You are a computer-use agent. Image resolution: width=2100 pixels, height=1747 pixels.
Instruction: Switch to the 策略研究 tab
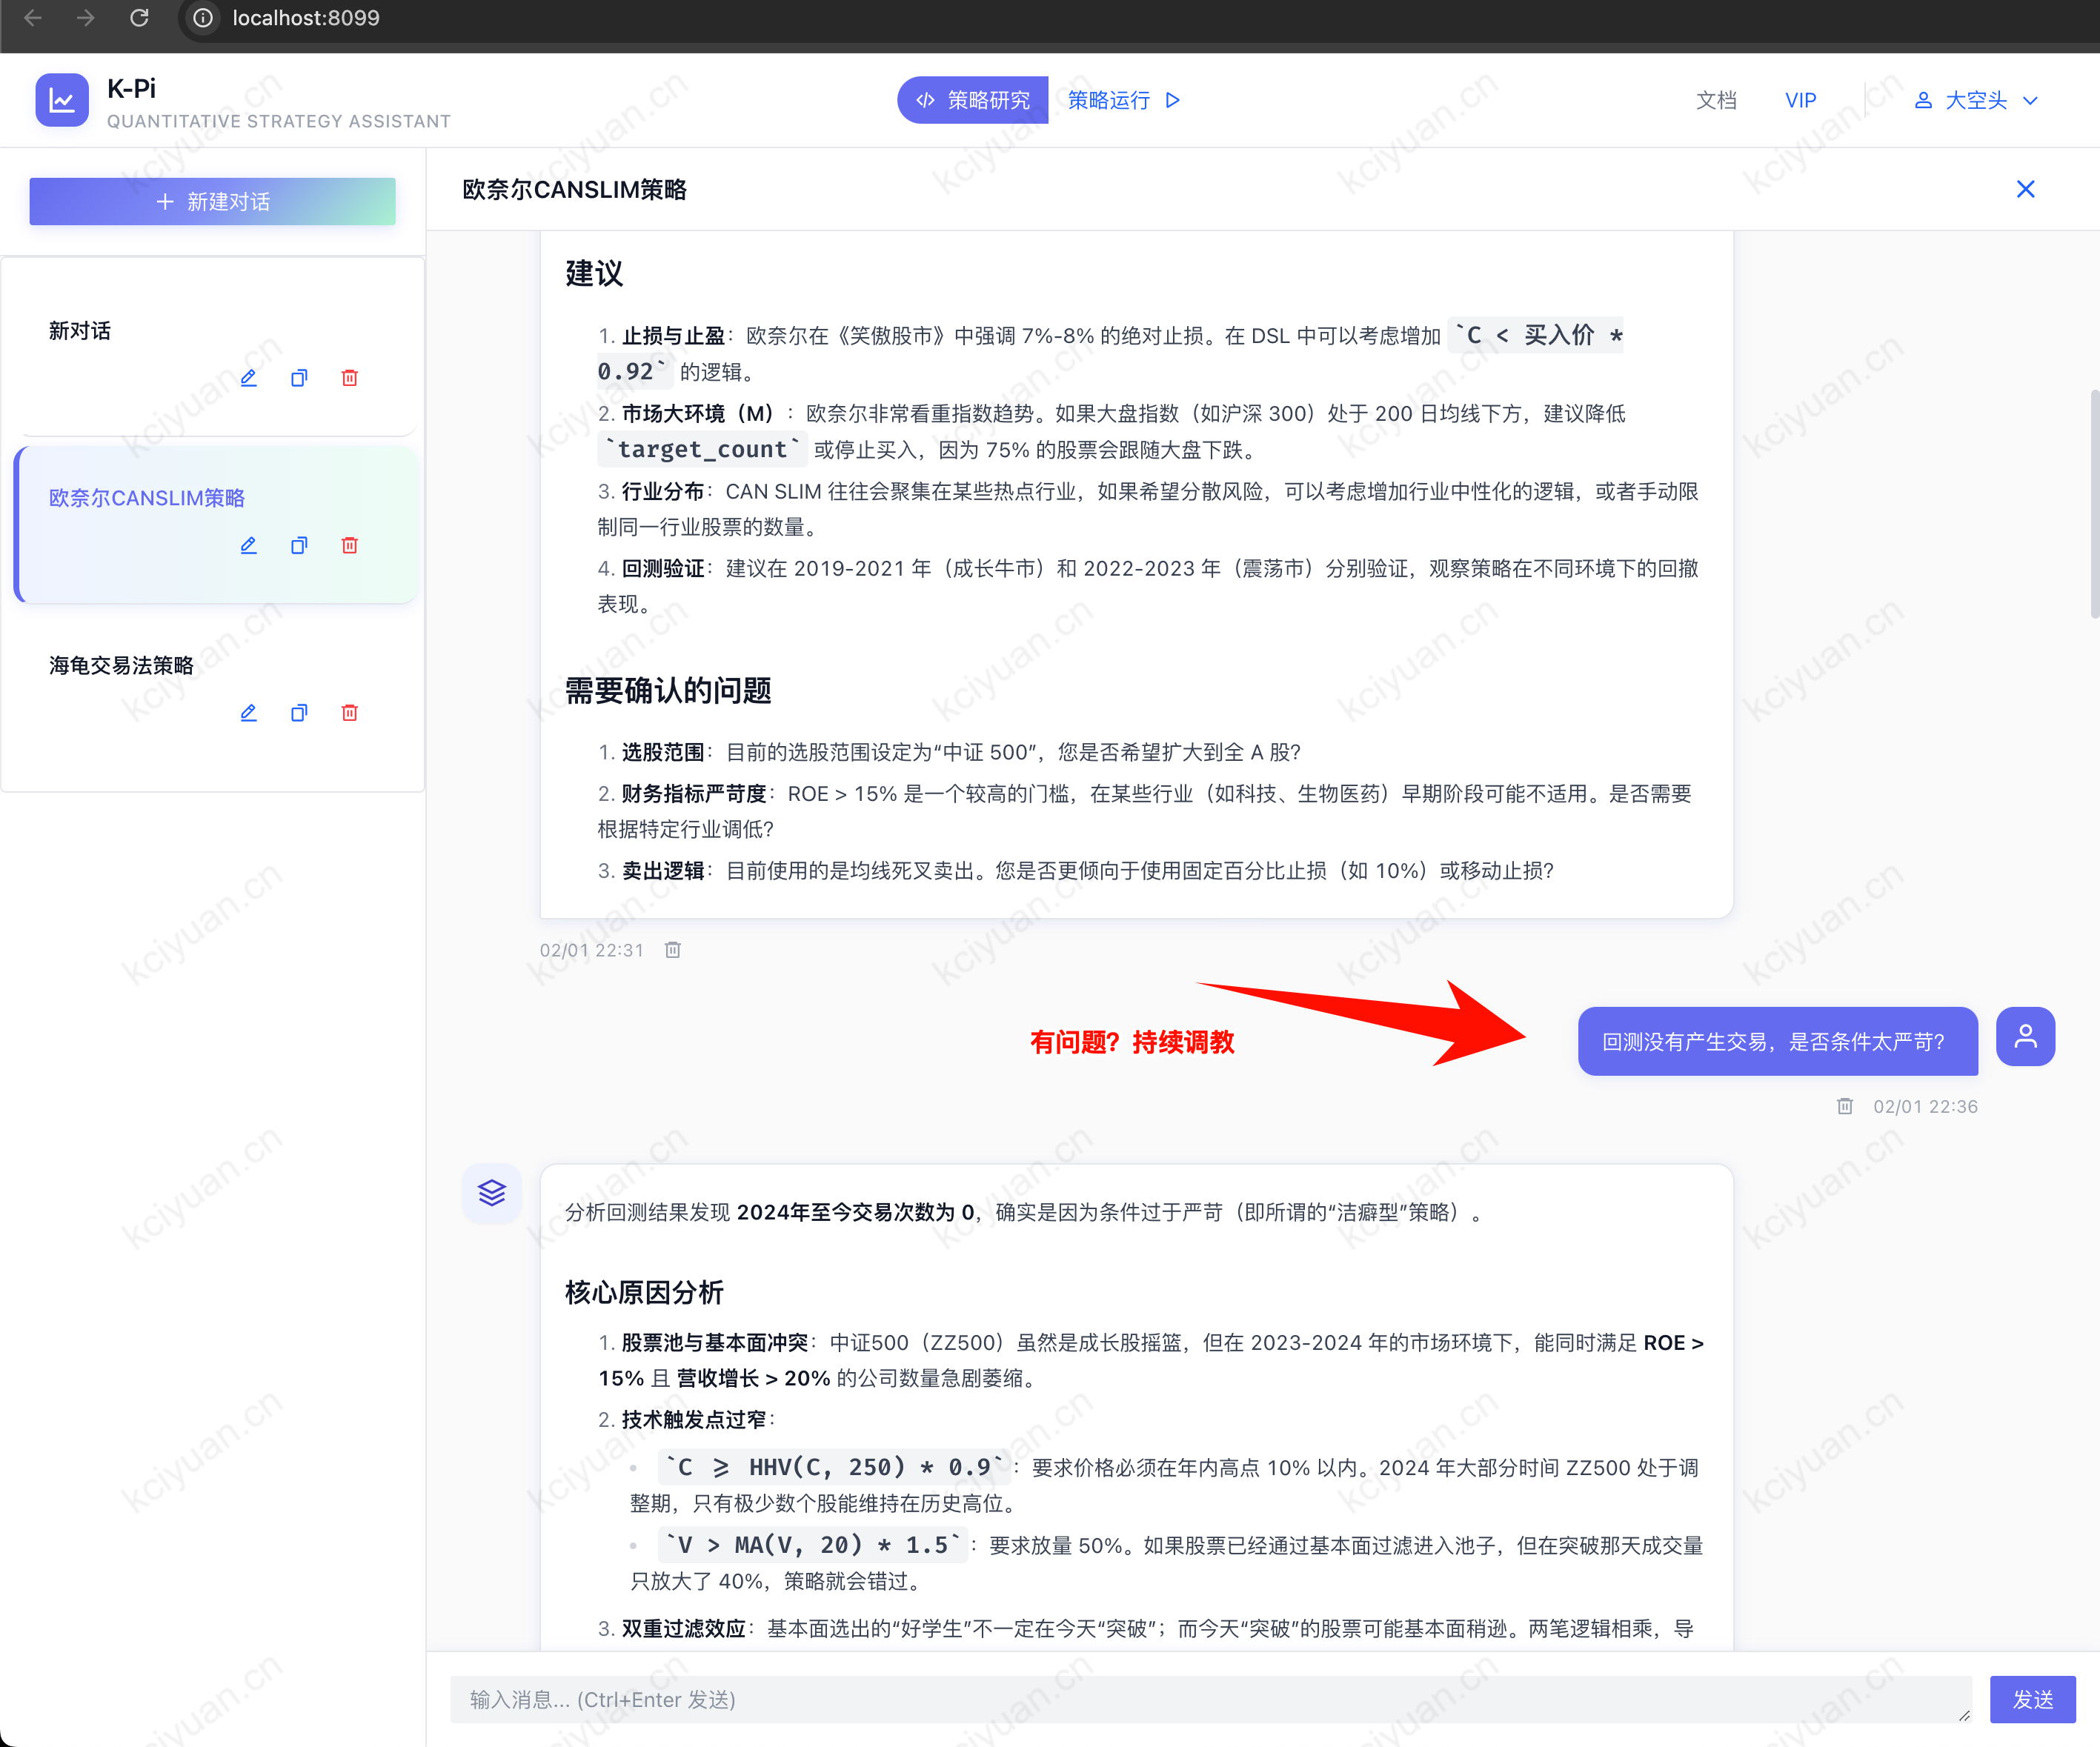pos(973,100)
